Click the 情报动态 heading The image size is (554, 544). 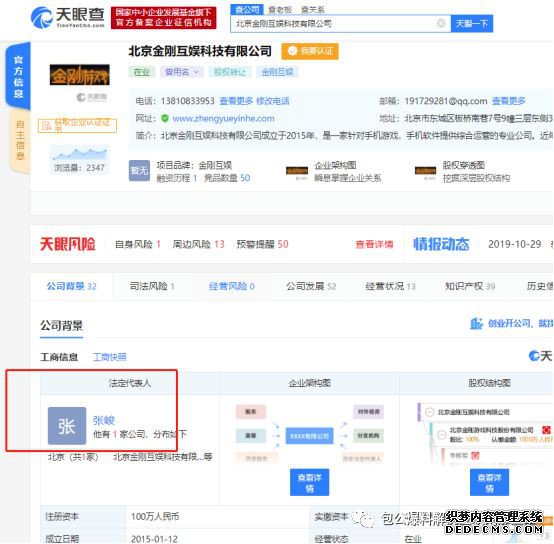[x=441, y=244]
